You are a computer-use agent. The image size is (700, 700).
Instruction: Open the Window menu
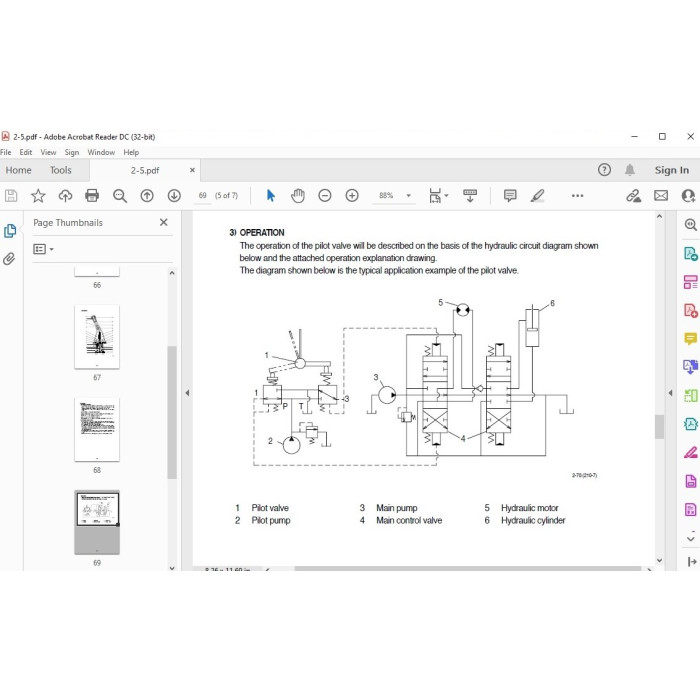(101, 152)
